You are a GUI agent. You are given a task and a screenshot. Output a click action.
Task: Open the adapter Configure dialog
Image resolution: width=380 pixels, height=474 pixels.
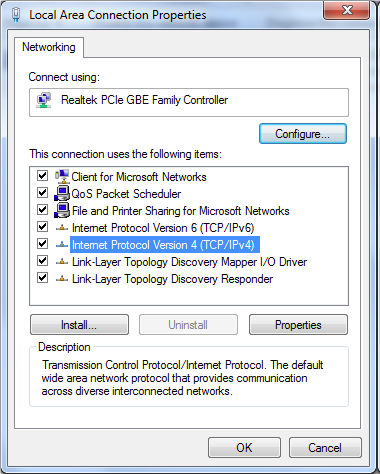pyautogui.click(x=303, y=134)
